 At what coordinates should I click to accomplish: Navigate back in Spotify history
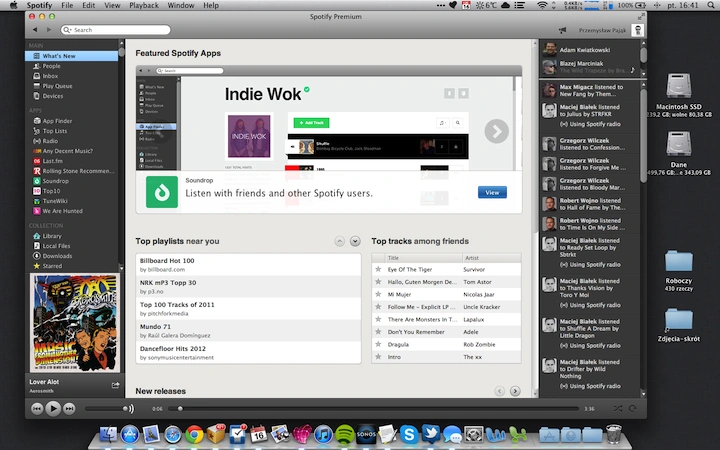(35, 30)
